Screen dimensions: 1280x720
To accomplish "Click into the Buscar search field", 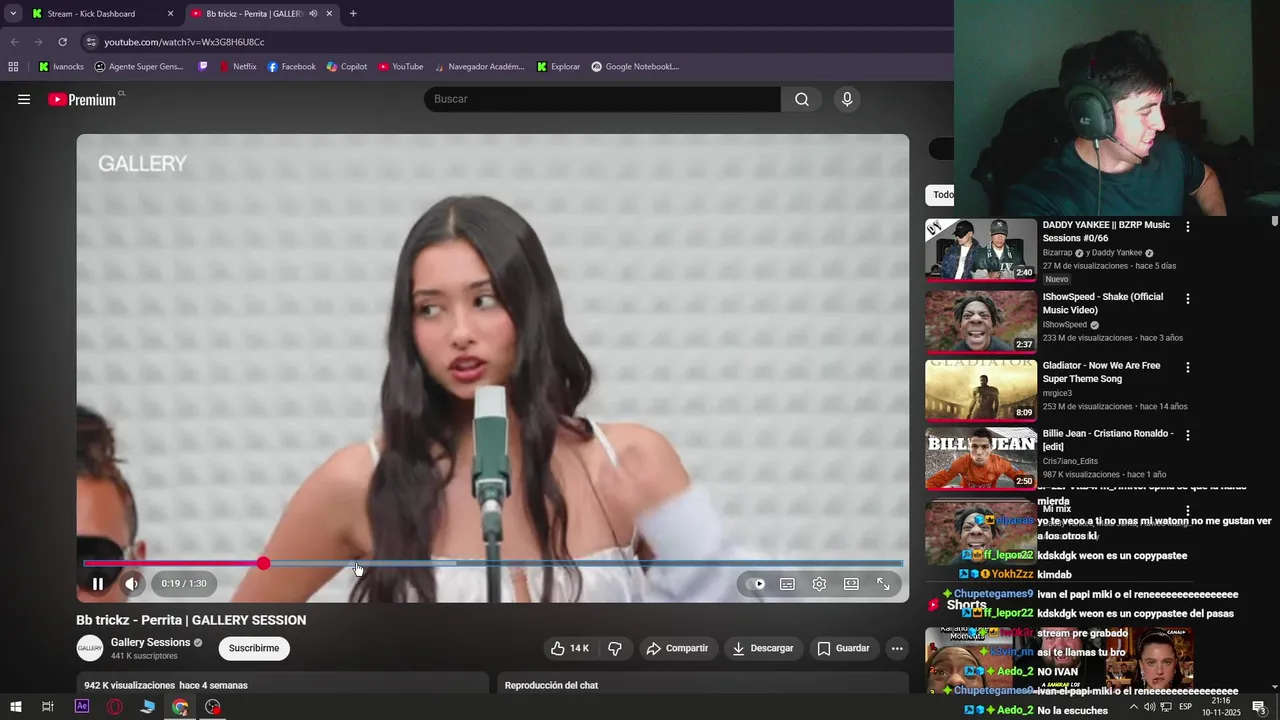I will (602, 99).
